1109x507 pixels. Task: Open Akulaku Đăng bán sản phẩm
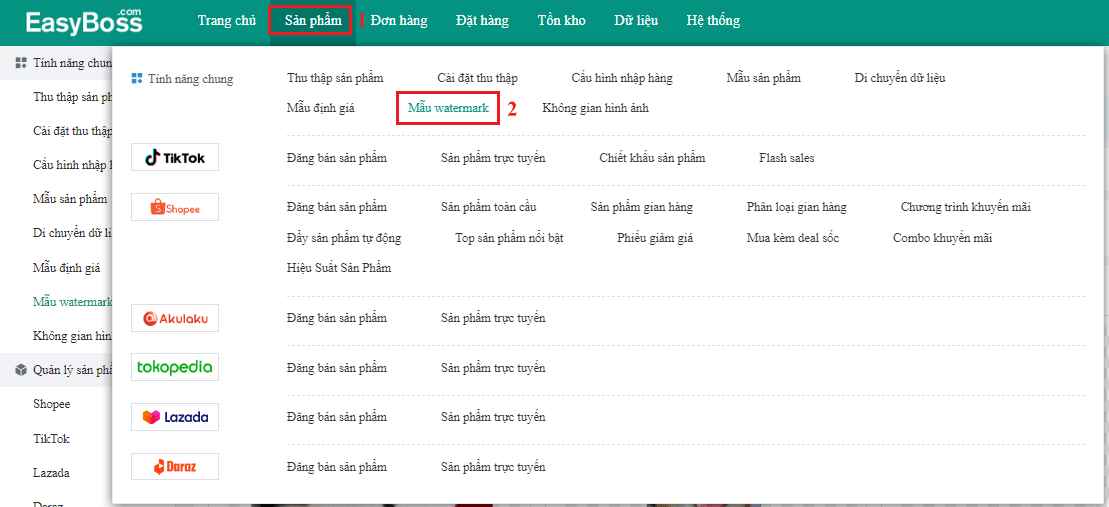pos(337,318)
